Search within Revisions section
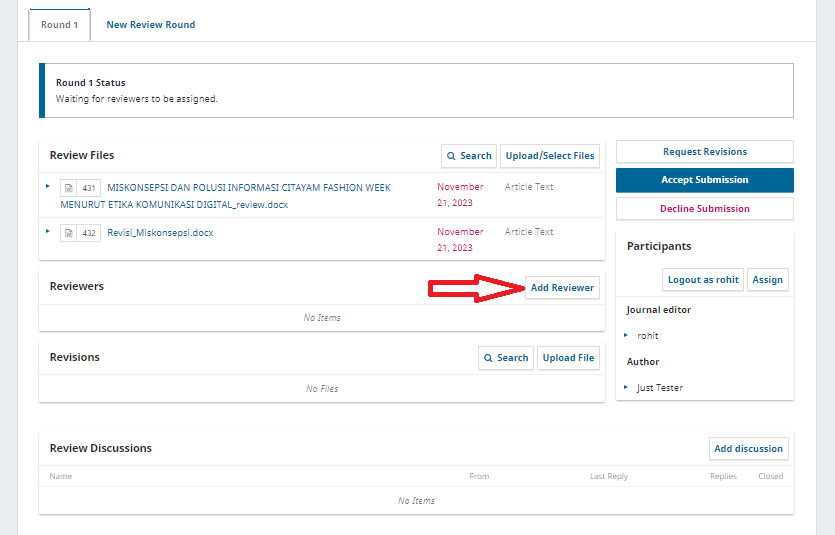Viewport: 835px width, 535px height. tap(506, 358)
